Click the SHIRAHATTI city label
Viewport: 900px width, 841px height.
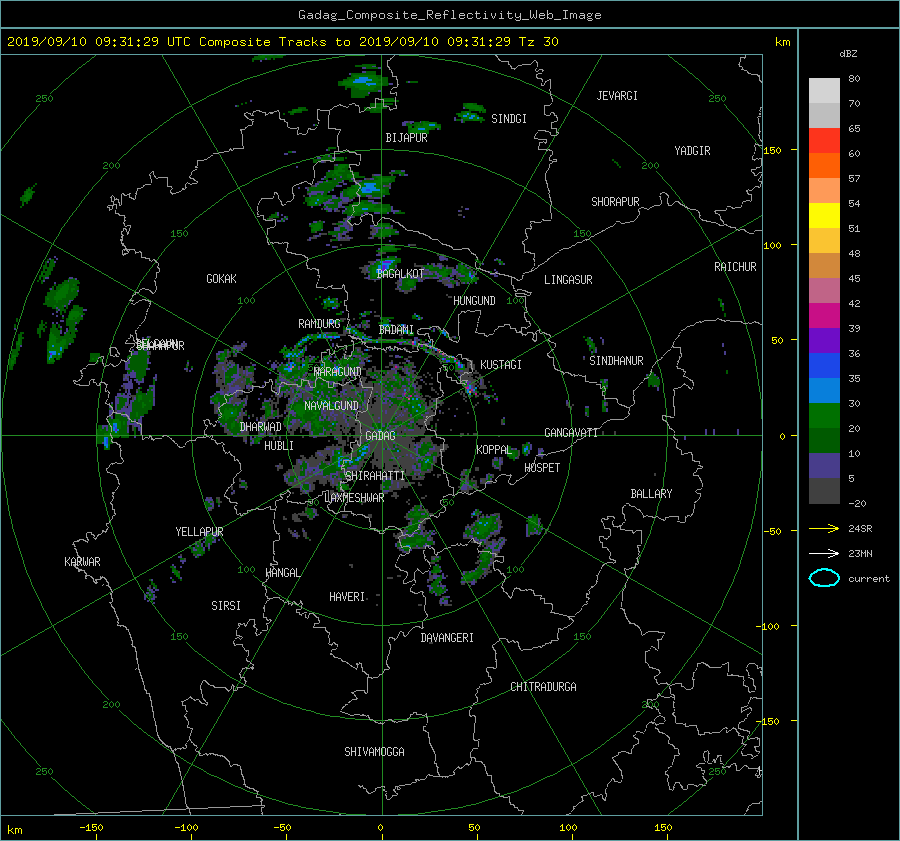pyautogui.click(x=375, y=476)
